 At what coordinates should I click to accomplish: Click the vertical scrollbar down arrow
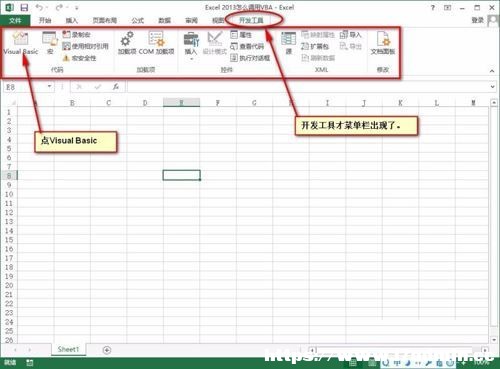[x=494, y=340]
